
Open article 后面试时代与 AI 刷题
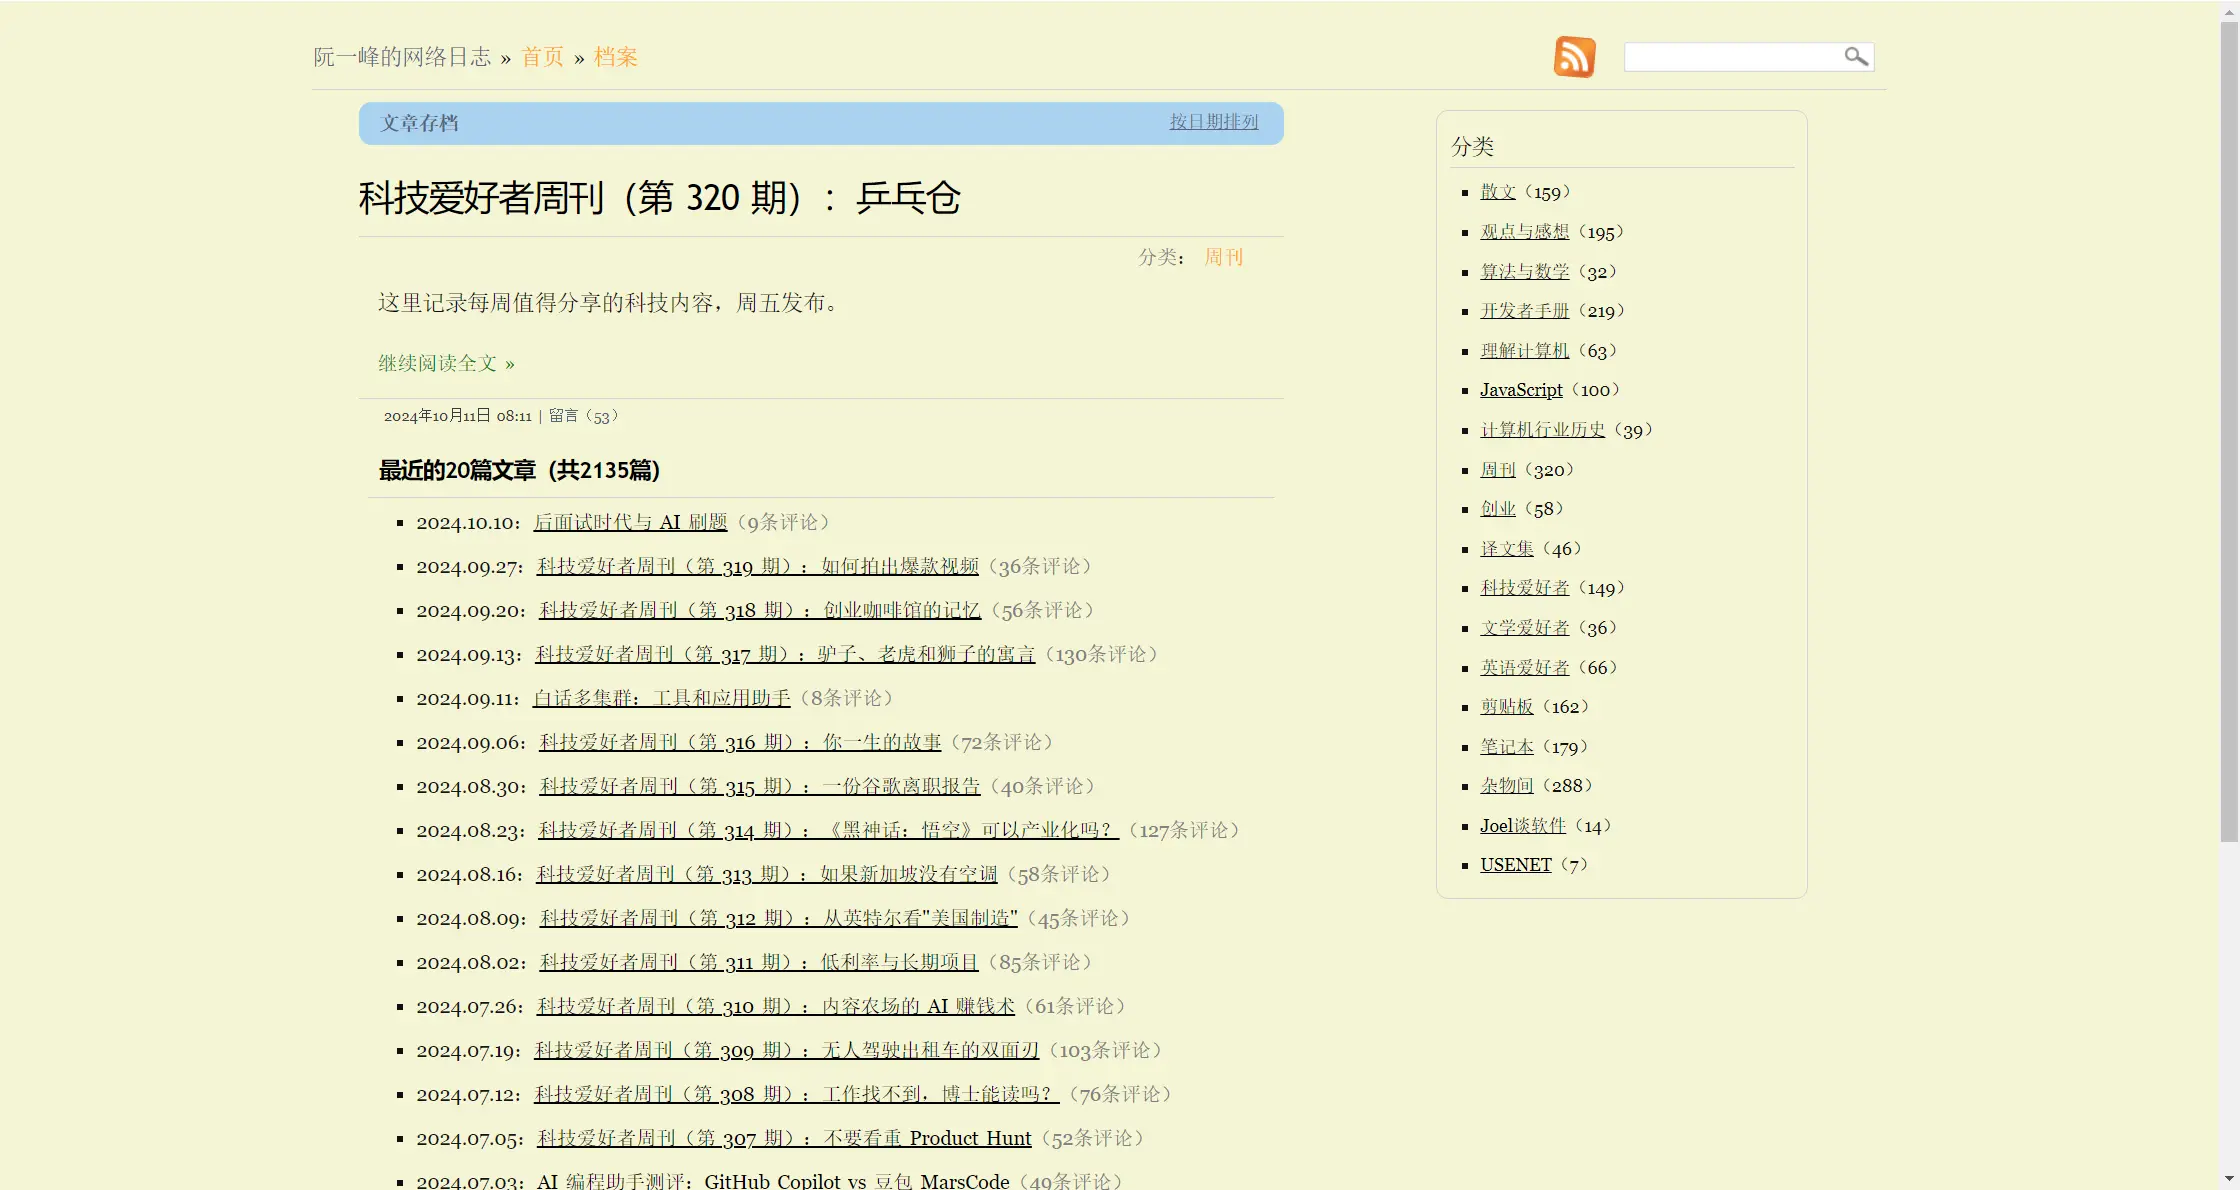[x=629, y=521]
